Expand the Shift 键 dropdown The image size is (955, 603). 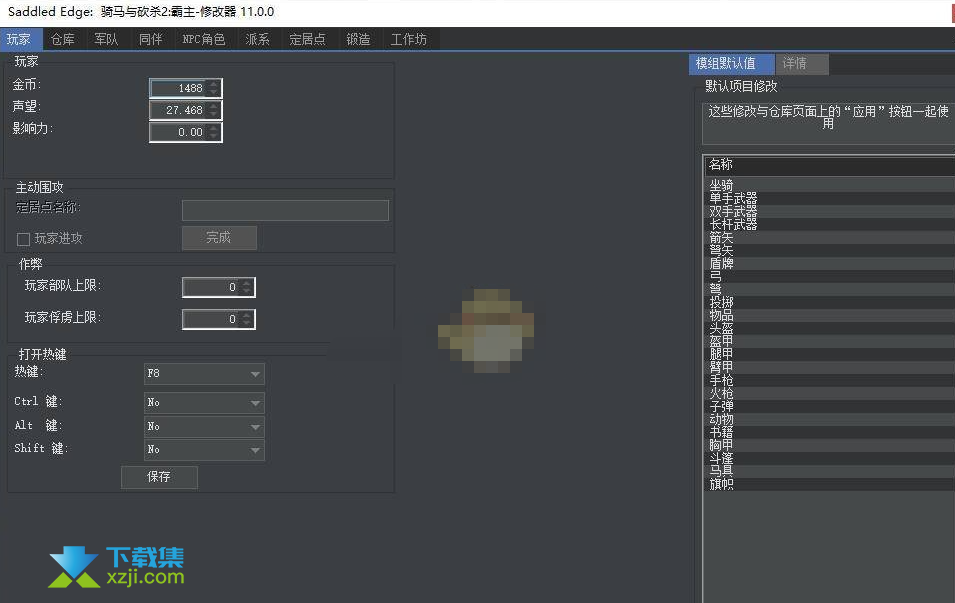(x=204, y=450)
